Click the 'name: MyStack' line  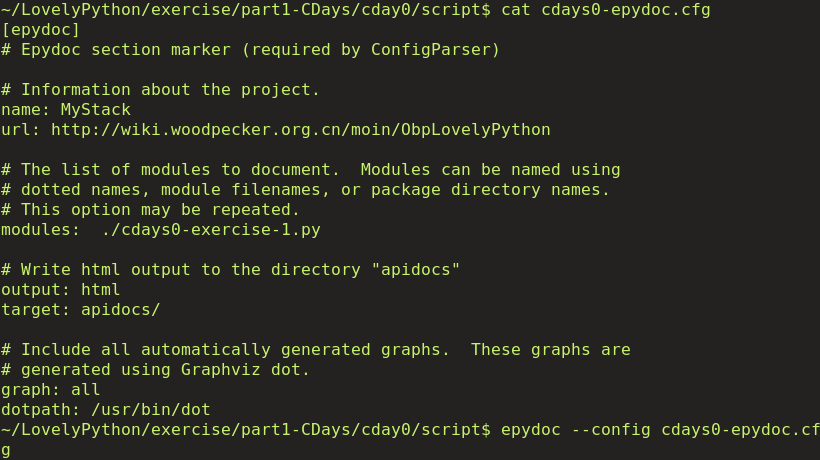point(65,110)
